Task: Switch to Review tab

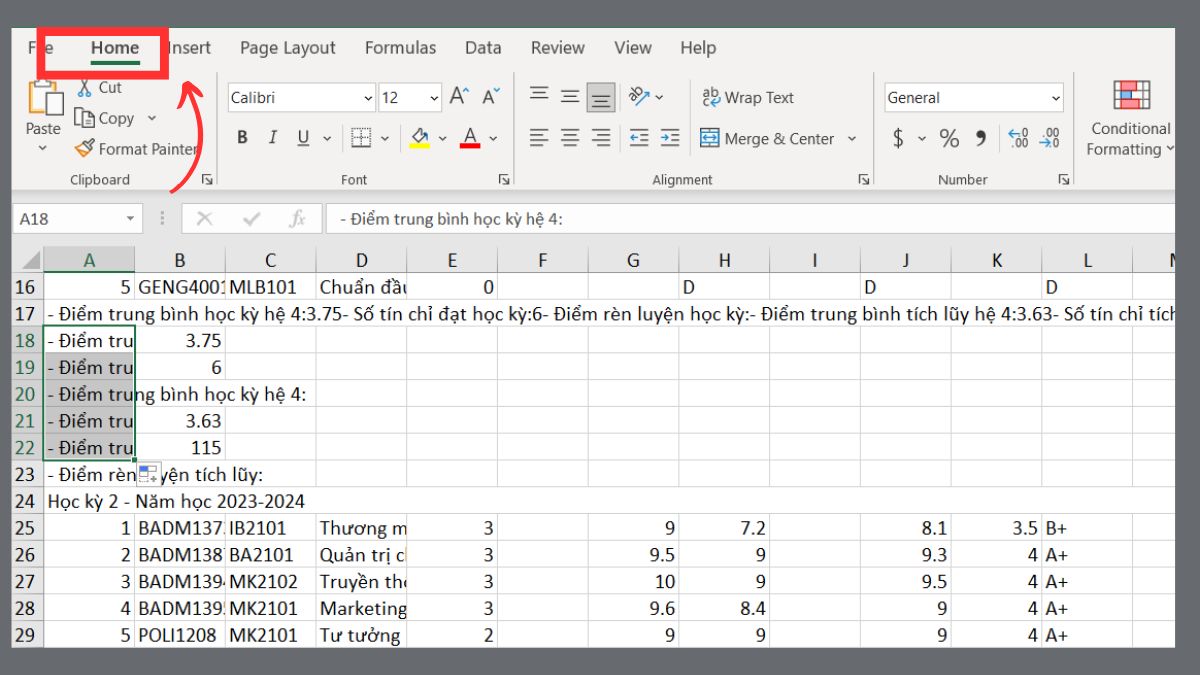Action: (558, 48)
